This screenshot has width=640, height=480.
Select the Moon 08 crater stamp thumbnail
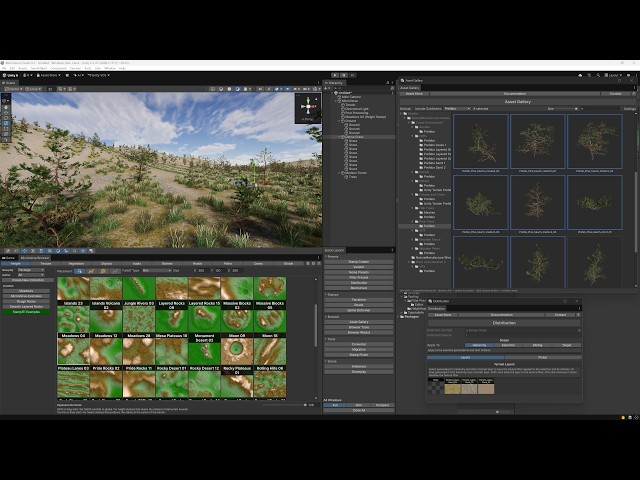tap(237, 351)
